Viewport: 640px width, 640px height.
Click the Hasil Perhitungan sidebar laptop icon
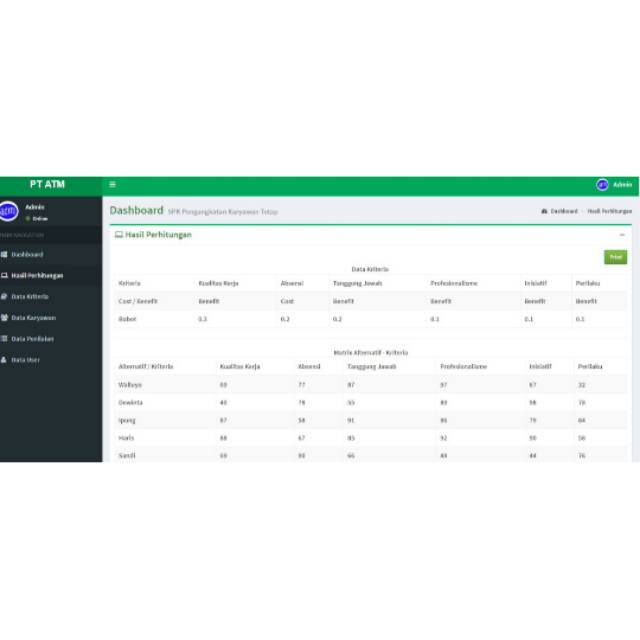[4, 276]
